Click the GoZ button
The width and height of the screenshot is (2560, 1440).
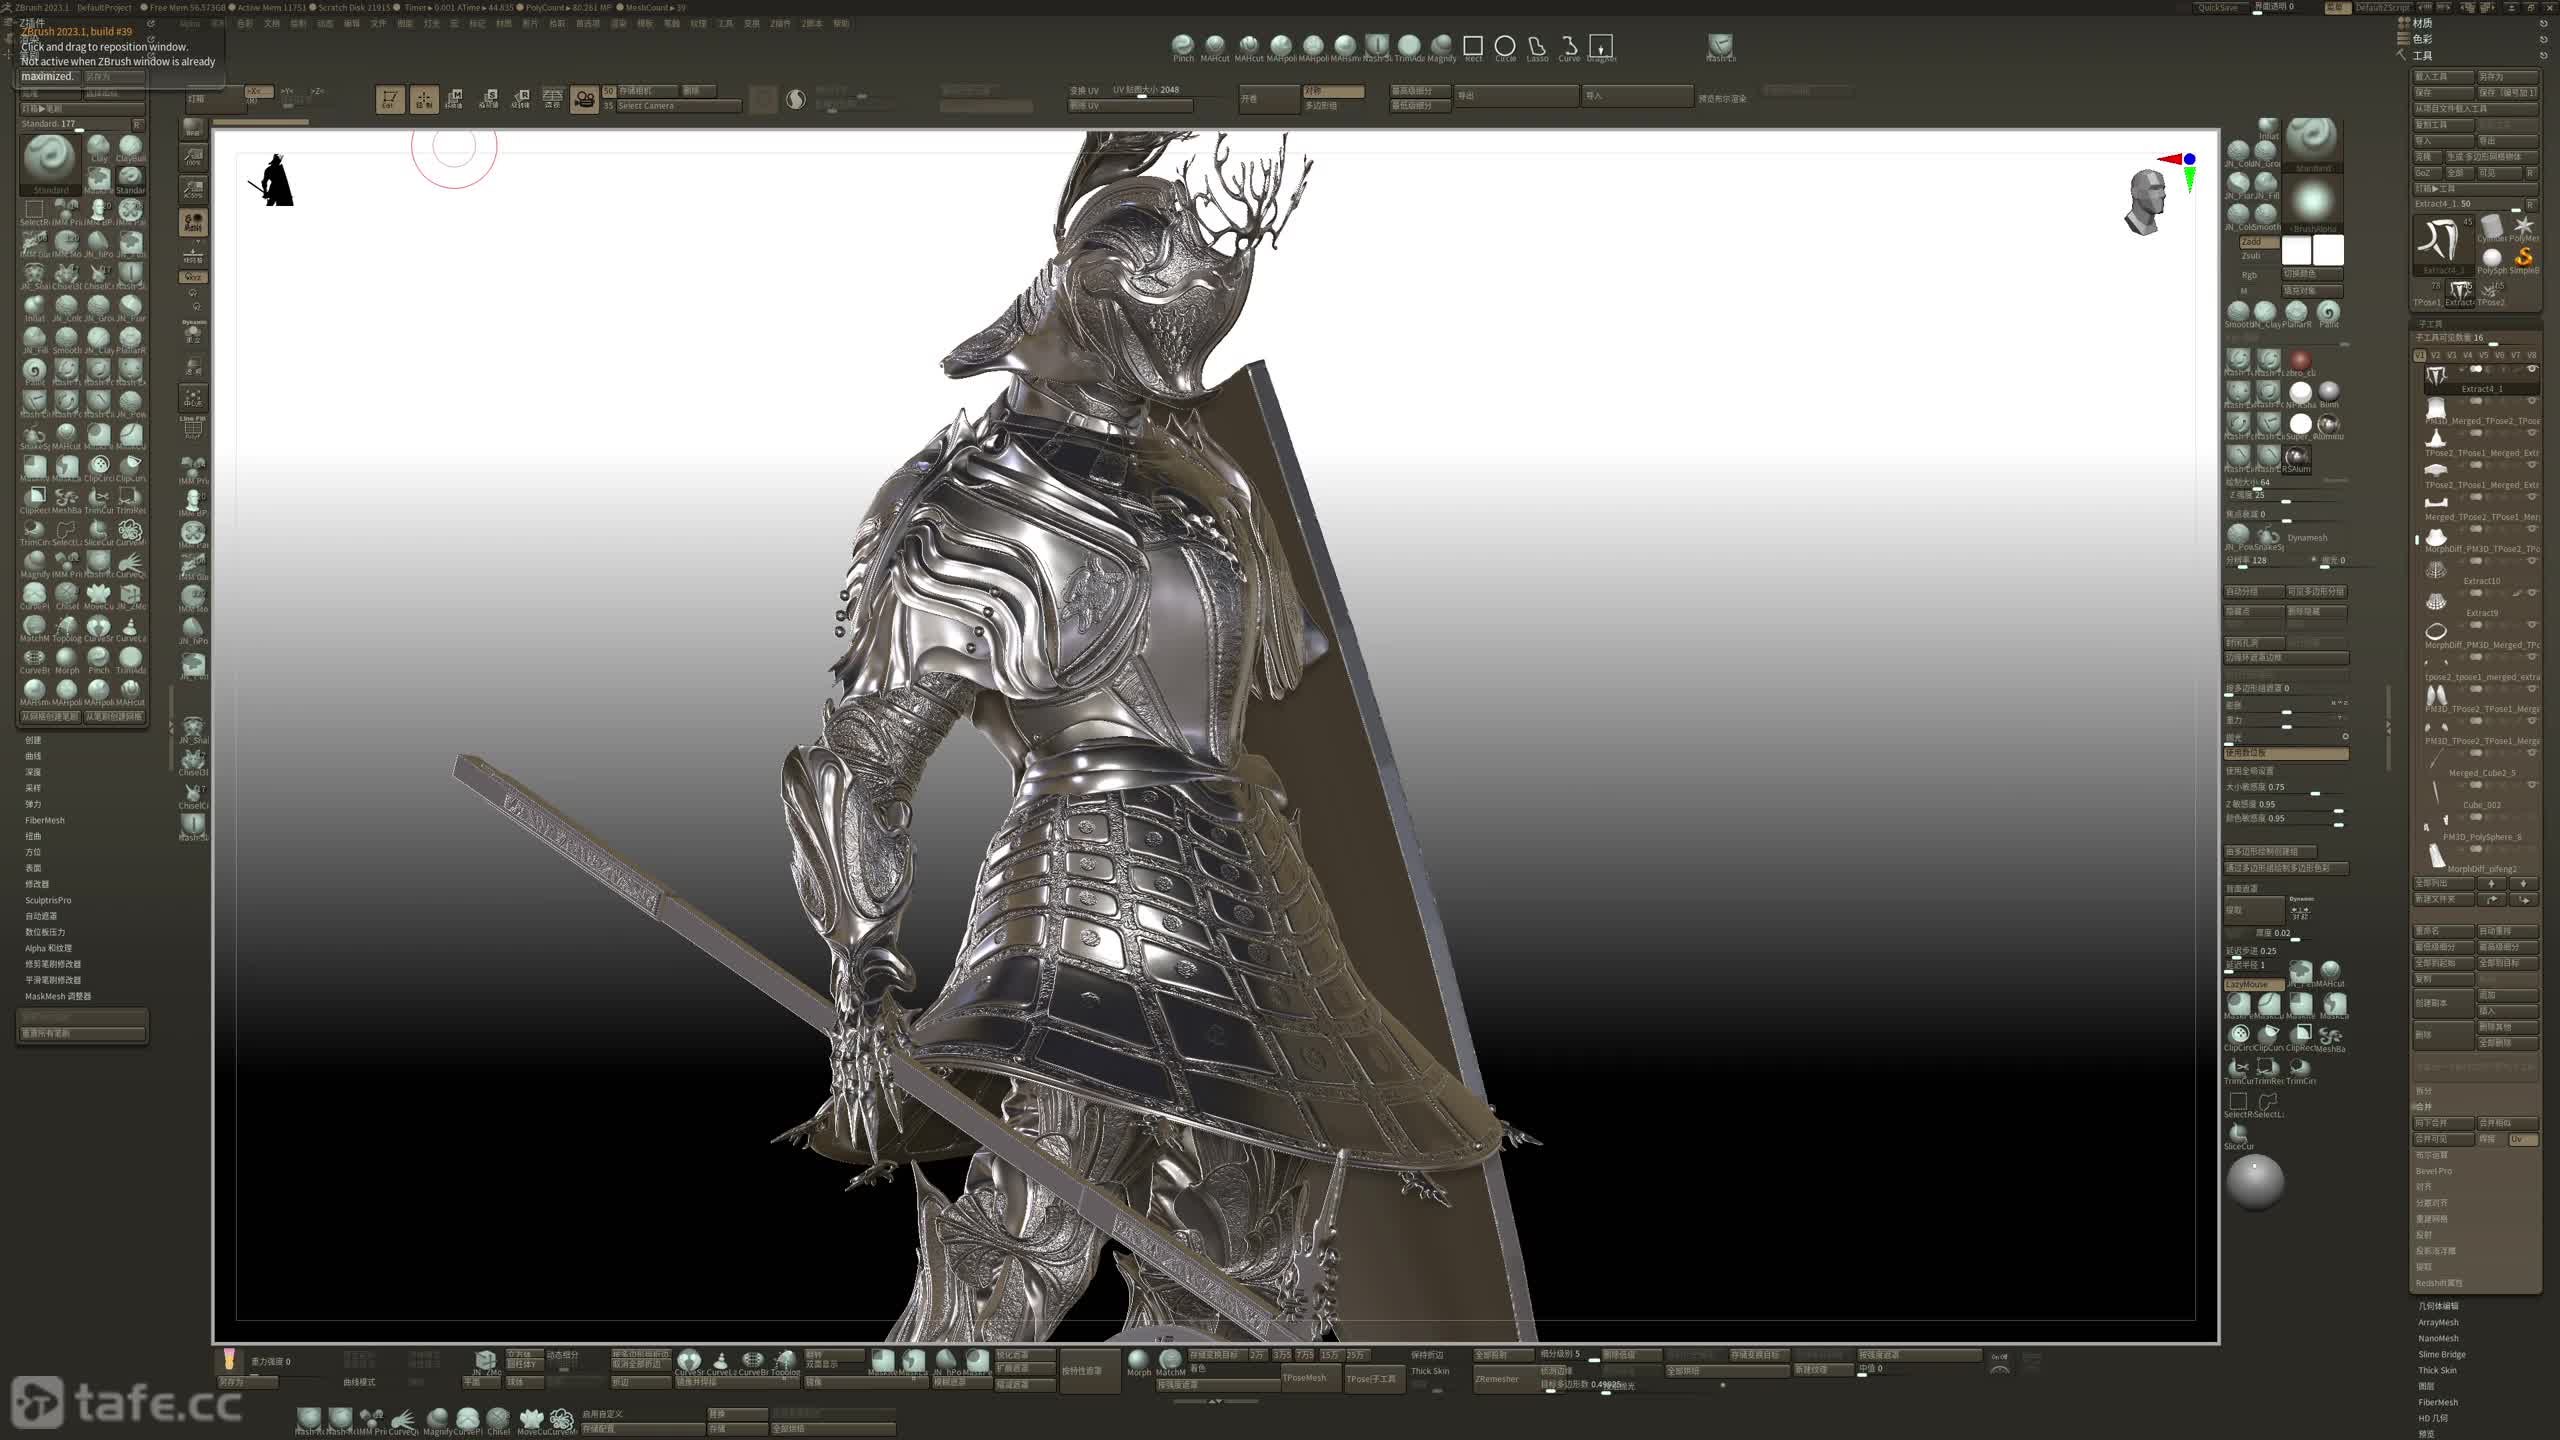point(2427,172)
